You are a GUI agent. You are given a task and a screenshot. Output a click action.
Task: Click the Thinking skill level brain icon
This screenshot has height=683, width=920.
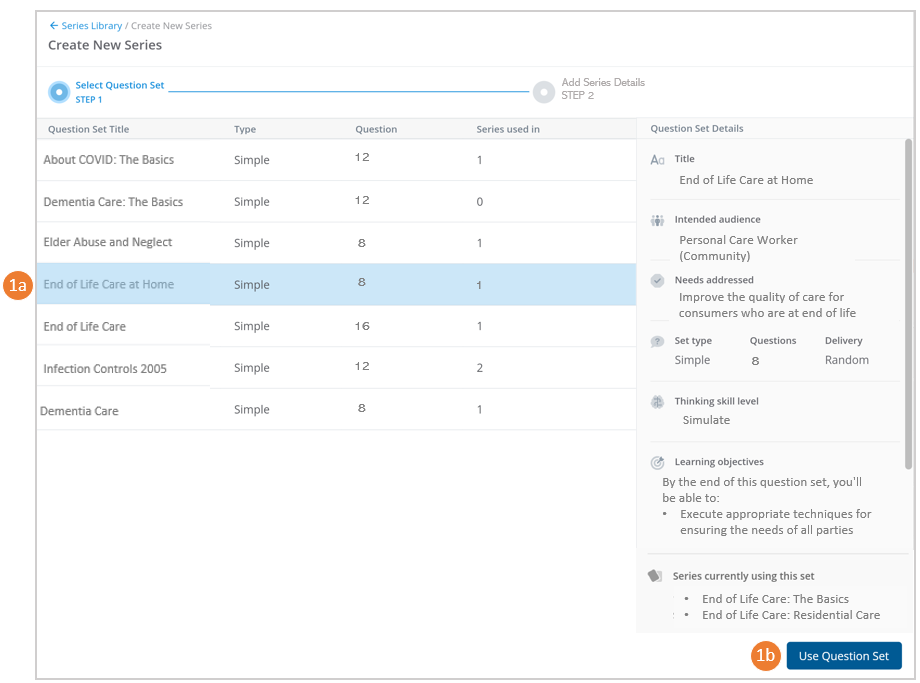click(657, 402)
